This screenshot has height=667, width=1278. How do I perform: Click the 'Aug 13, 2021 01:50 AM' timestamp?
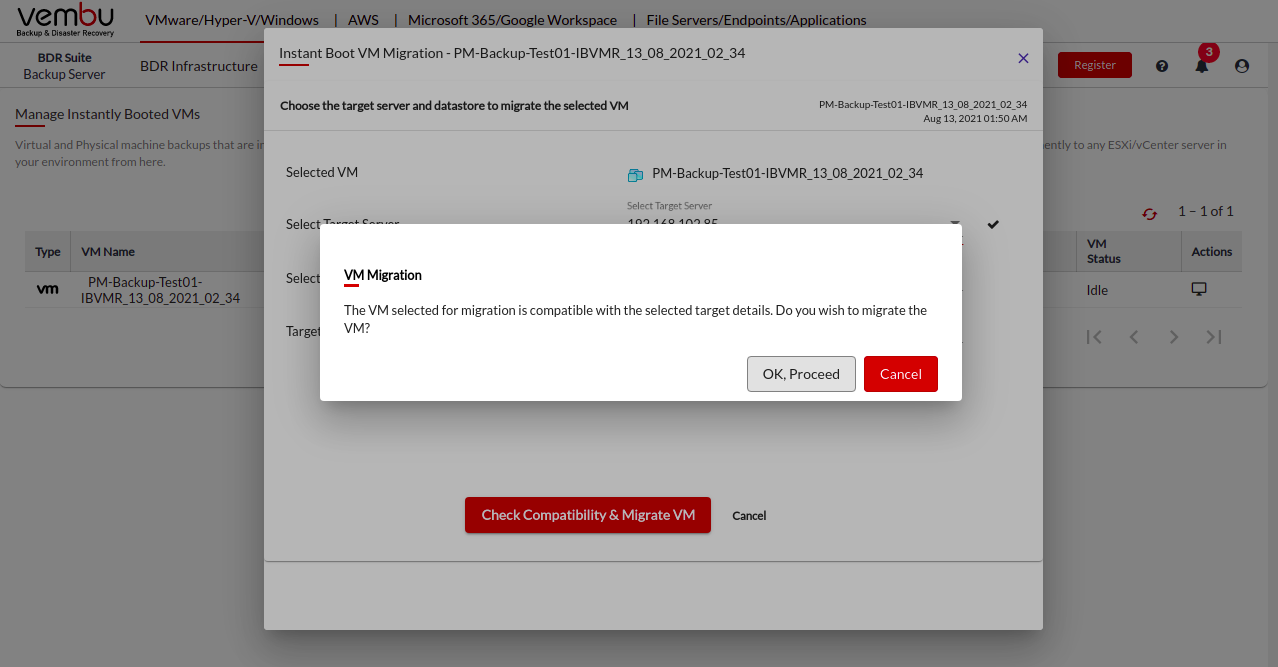[x=975, y=118]
